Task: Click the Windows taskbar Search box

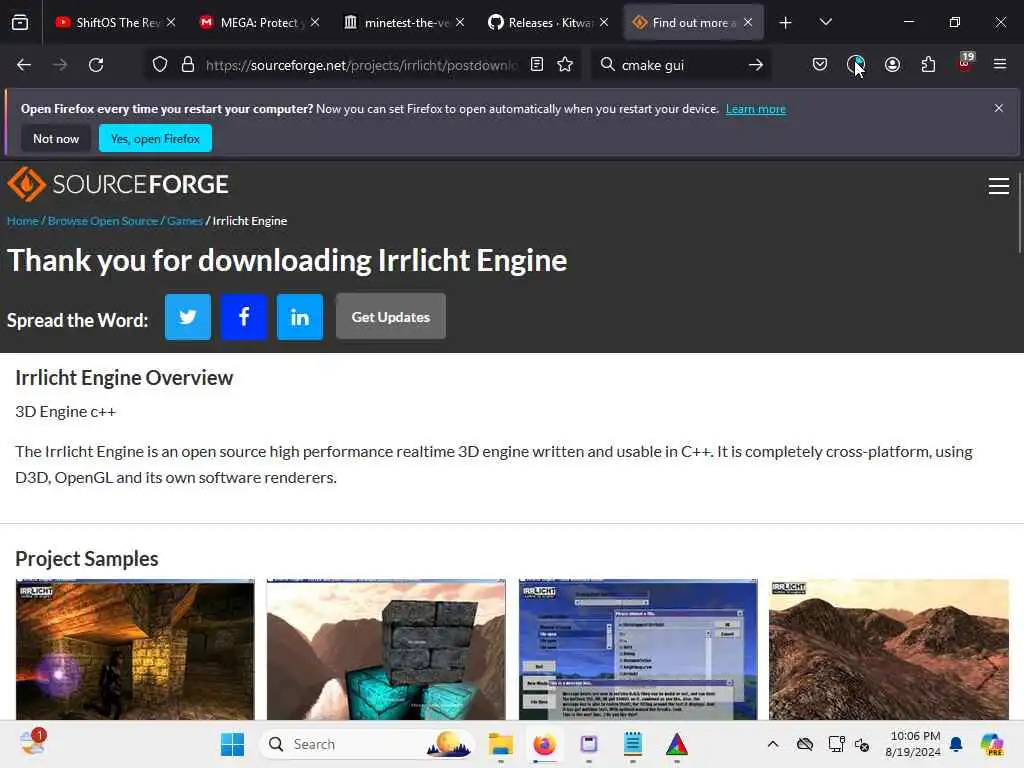Action: coord(366,744)
